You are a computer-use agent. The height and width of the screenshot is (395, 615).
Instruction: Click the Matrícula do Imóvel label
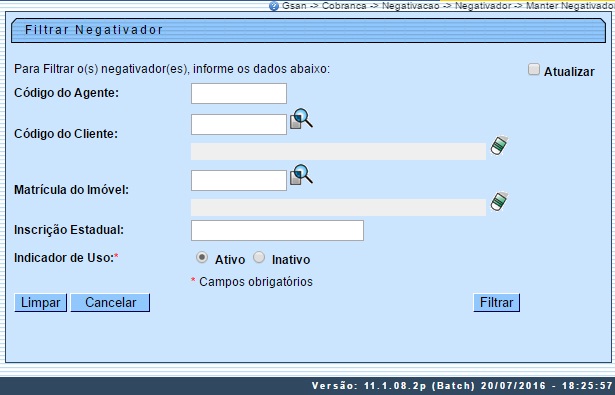tap(71, 190)
